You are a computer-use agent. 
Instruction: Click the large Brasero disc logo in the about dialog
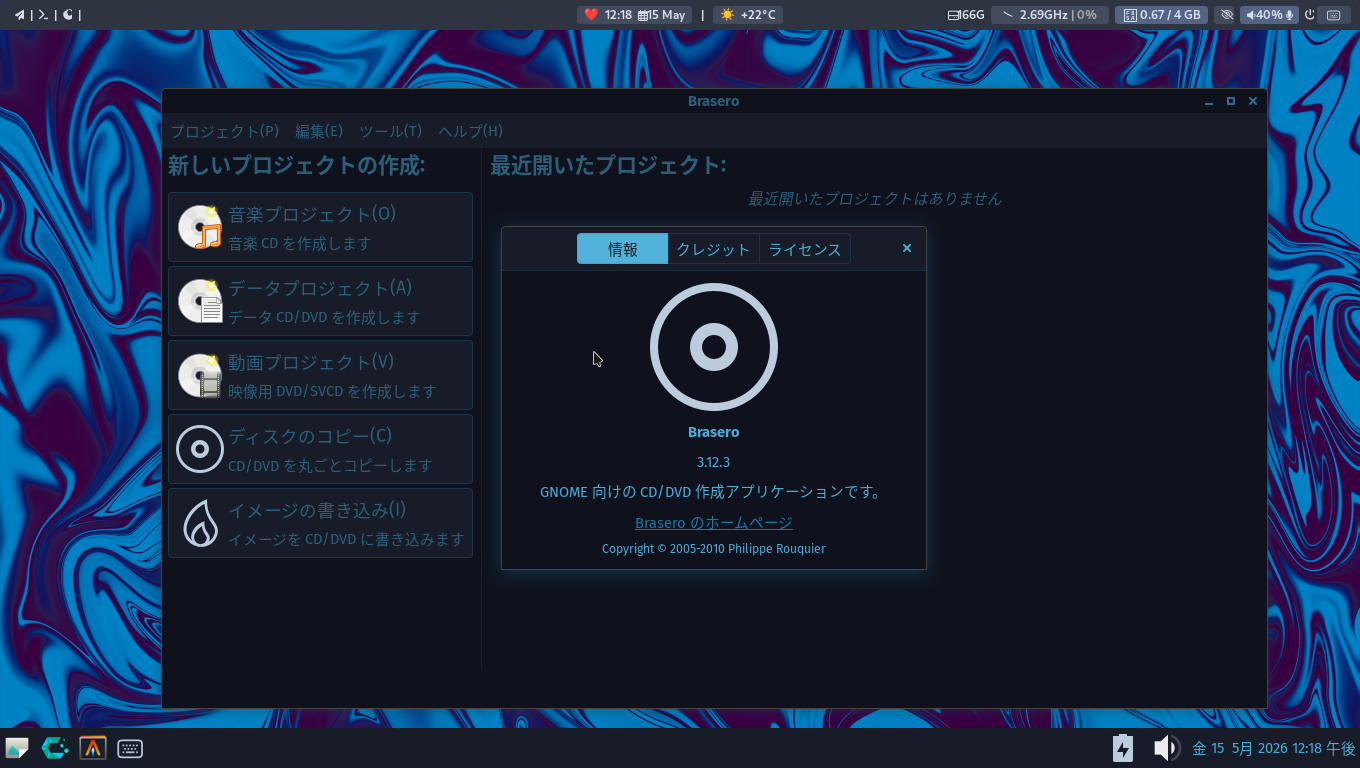pos(714,347)
